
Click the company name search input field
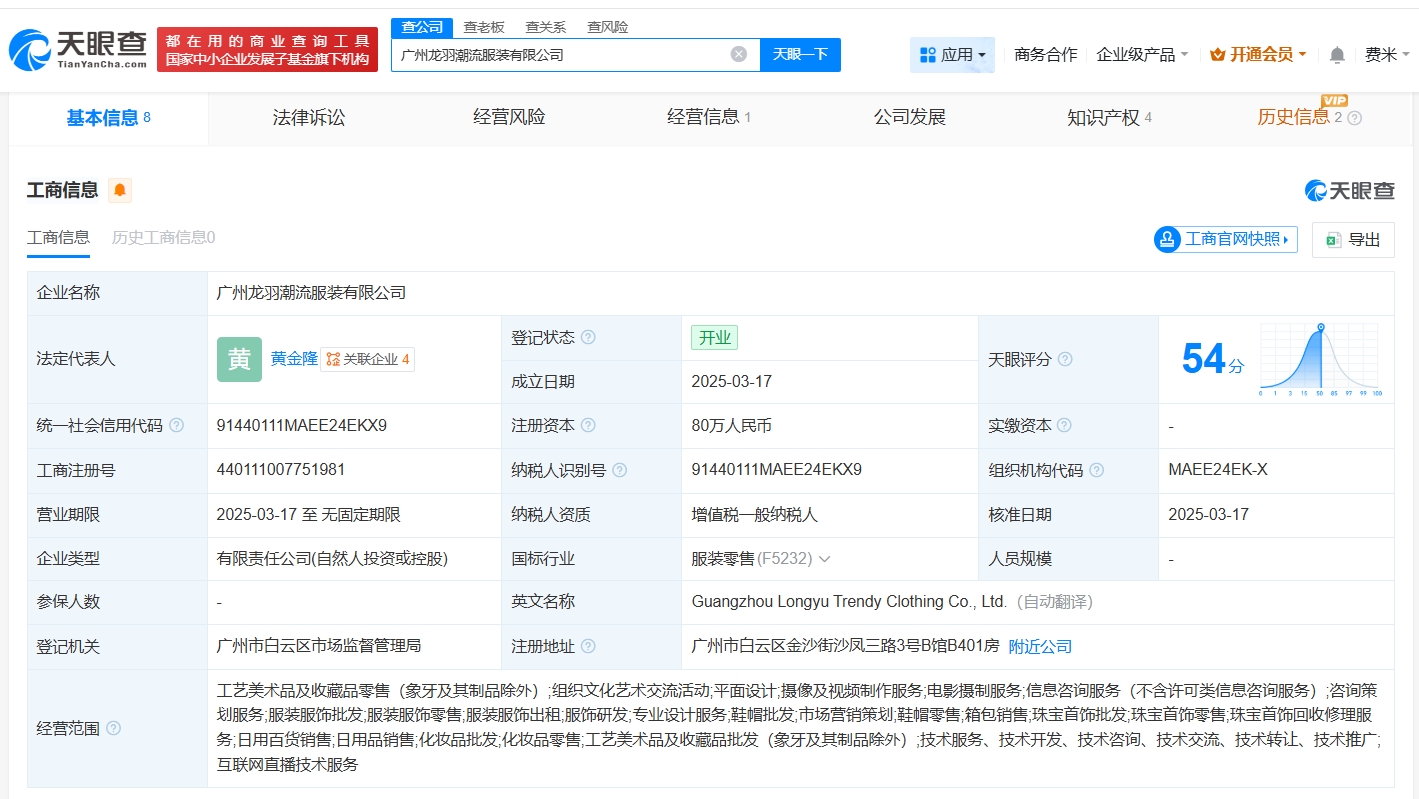tap(560, 55)
